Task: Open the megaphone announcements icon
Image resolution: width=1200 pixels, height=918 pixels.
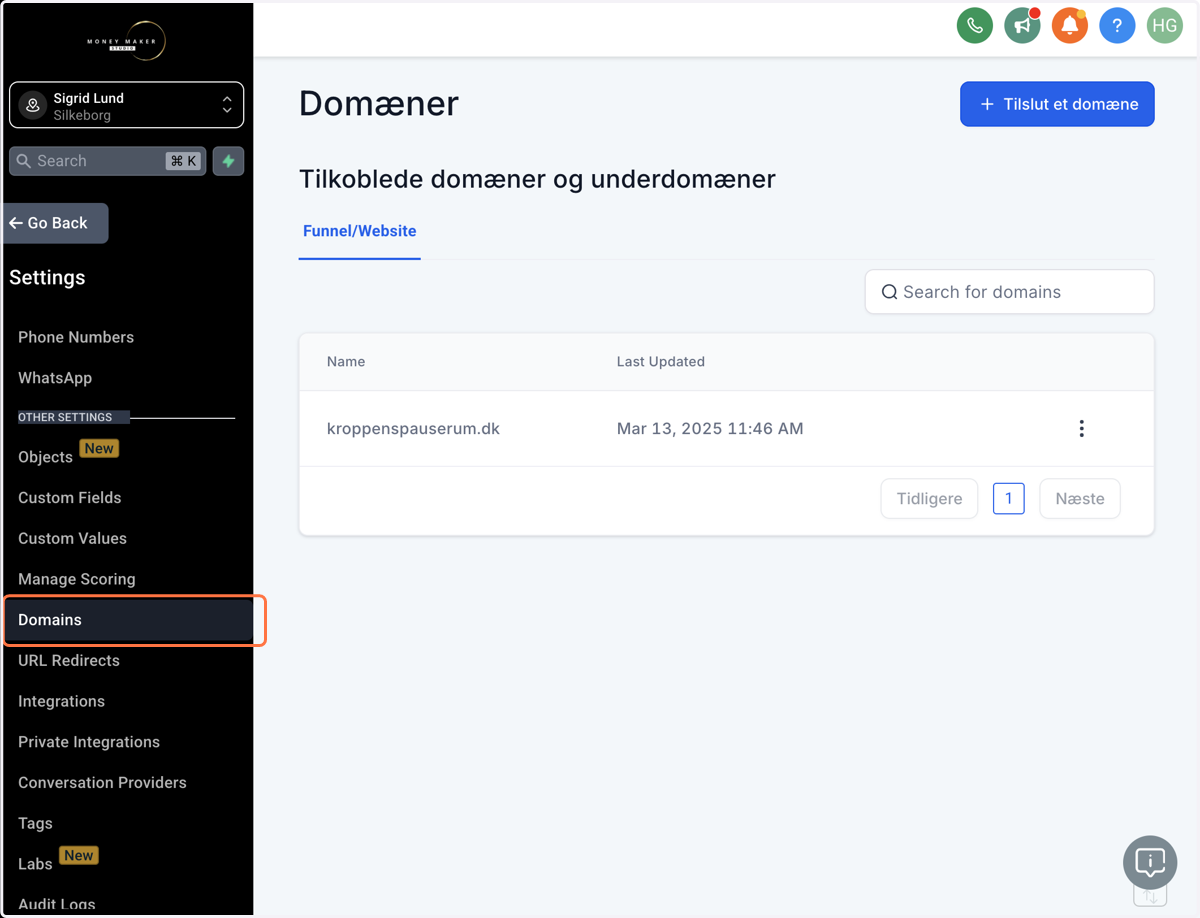Action: (1022, 26)
